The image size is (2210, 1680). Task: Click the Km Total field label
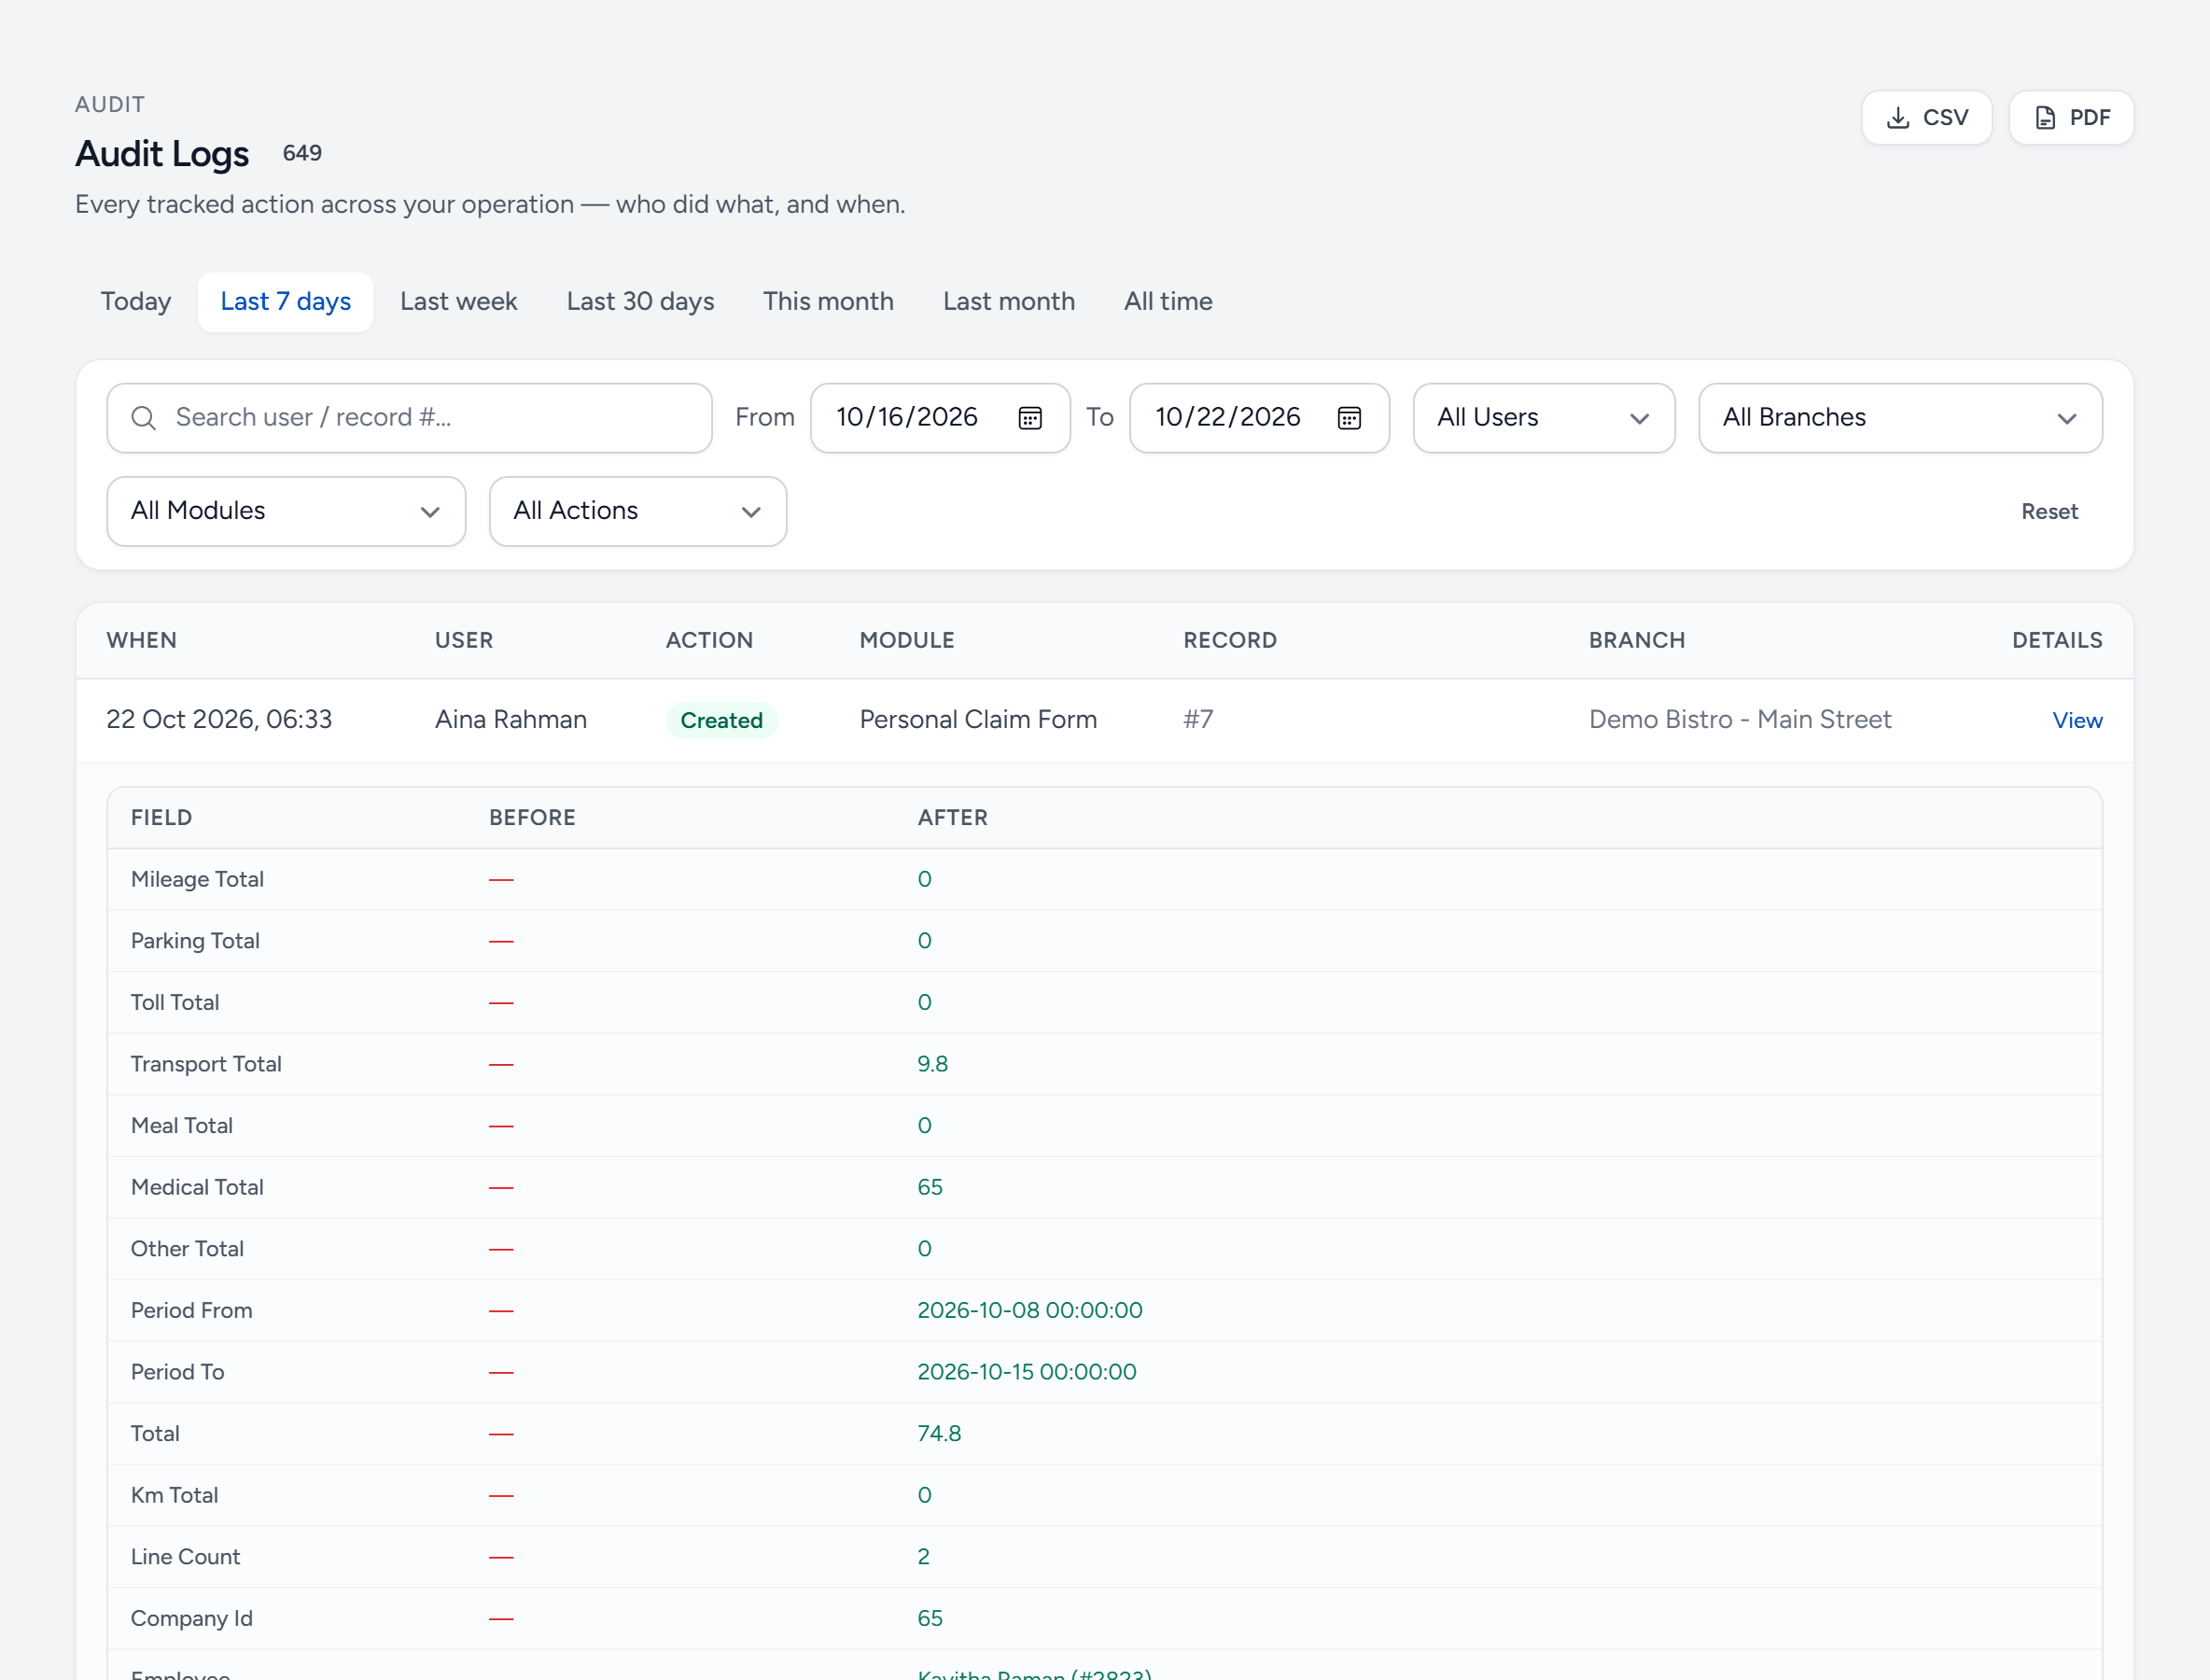pos(174,1495)
